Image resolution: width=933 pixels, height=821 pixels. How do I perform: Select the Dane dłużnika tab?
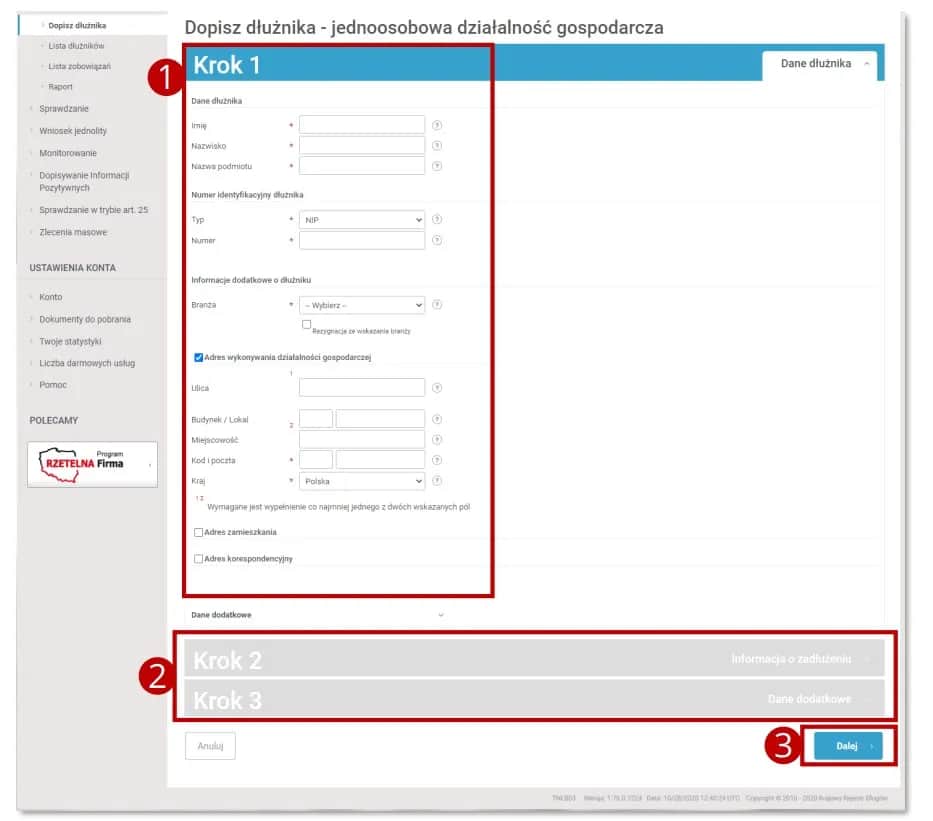tap(818, 64)
